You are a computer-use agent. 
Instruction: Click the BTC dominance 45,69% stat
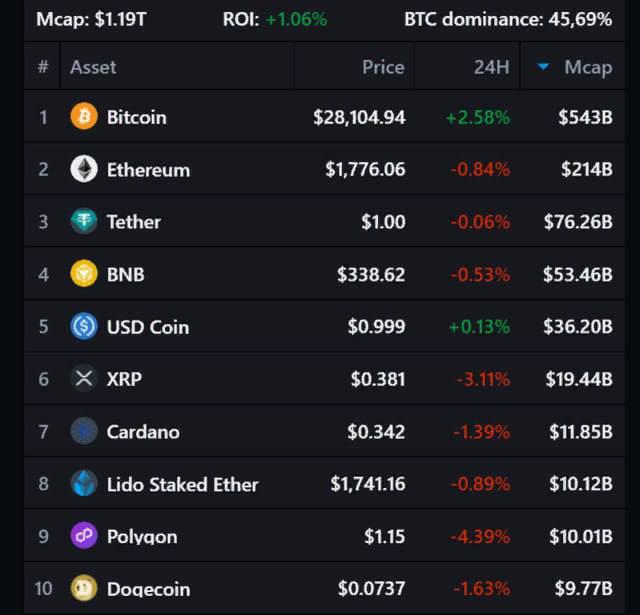pyautogui.click(x=508, y=19)
